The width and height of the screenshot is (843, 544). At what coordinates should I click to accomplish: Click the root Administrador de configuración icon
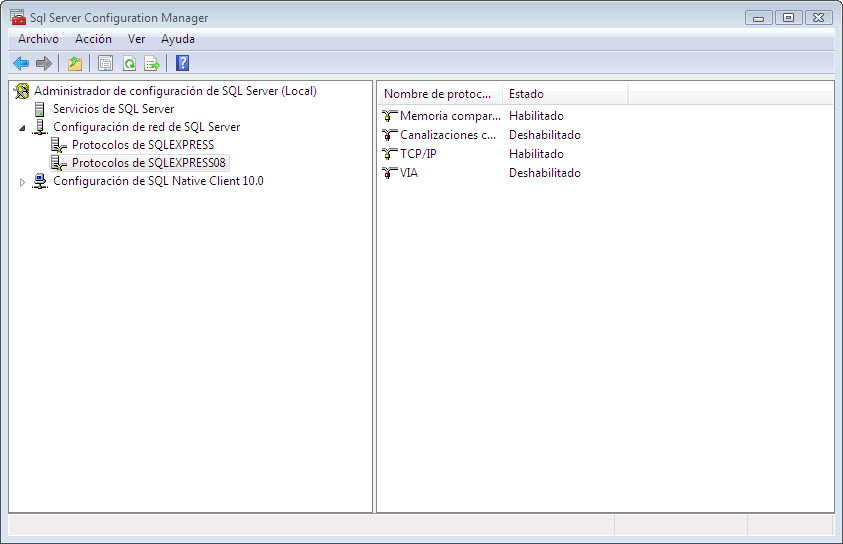pos(22,91)
